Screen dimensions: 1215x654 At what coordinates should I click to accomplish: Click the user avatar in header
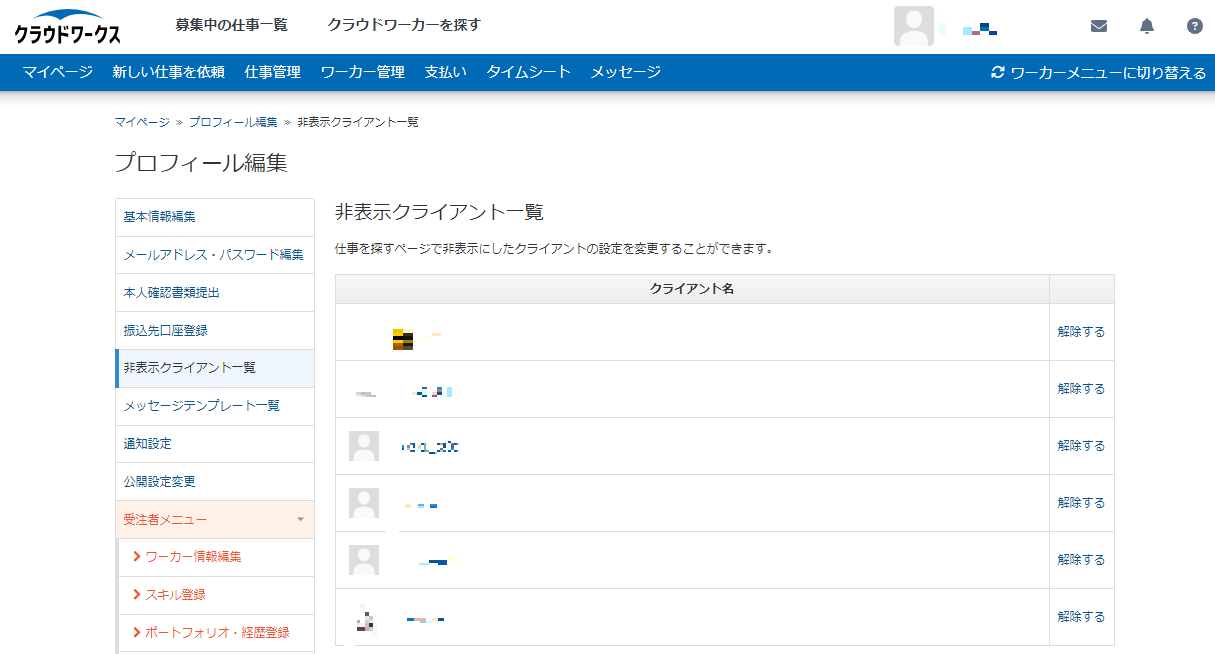point(913,26)
